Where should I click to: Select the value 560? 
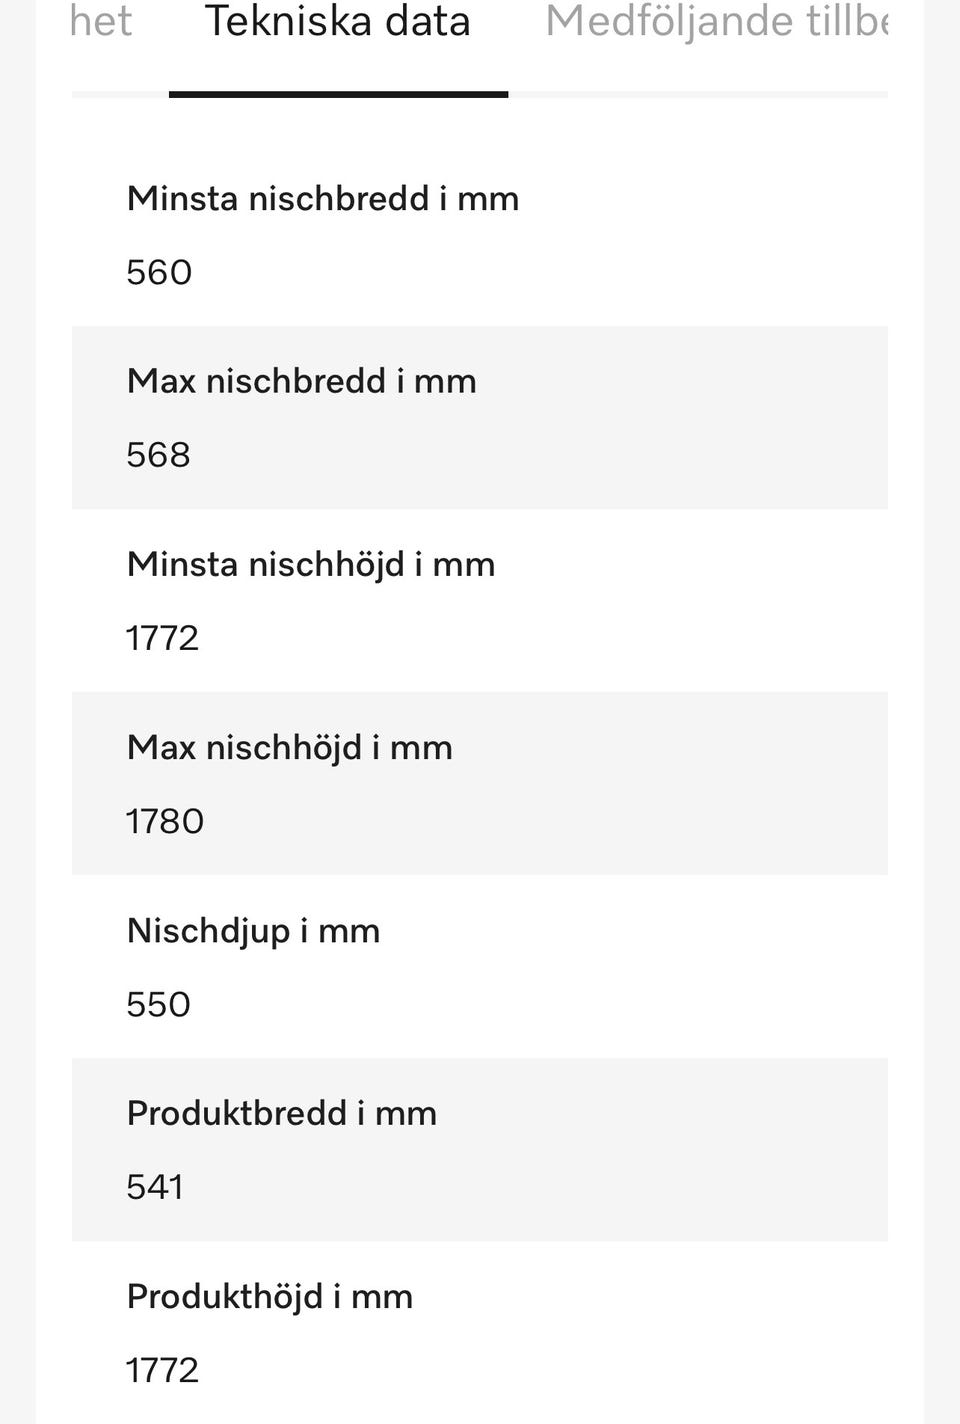159,272
